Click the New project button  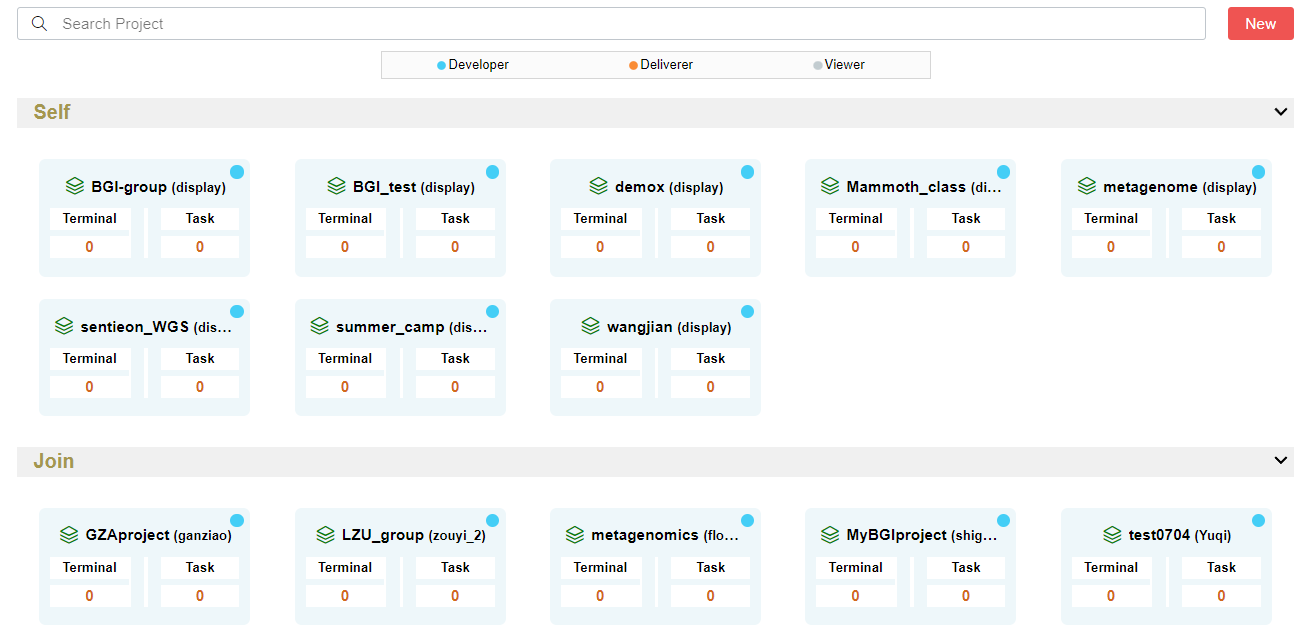pos(1260,24)
